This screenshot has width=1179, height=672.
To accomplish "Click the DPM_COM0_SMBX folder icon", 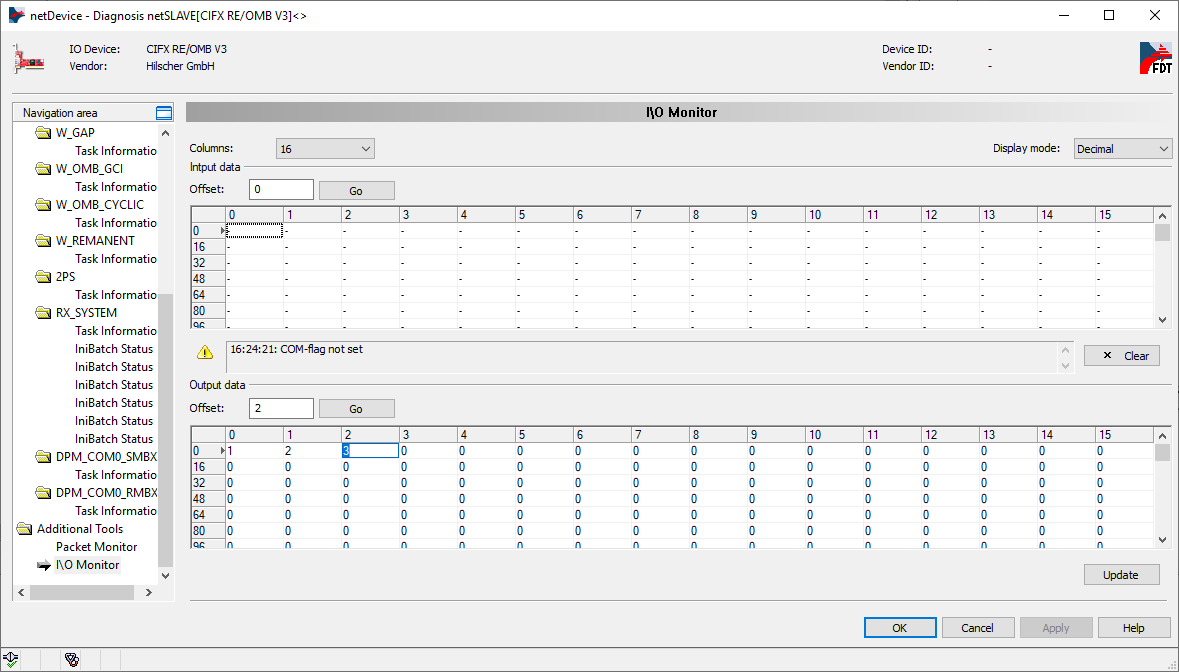I will (43, 457).
